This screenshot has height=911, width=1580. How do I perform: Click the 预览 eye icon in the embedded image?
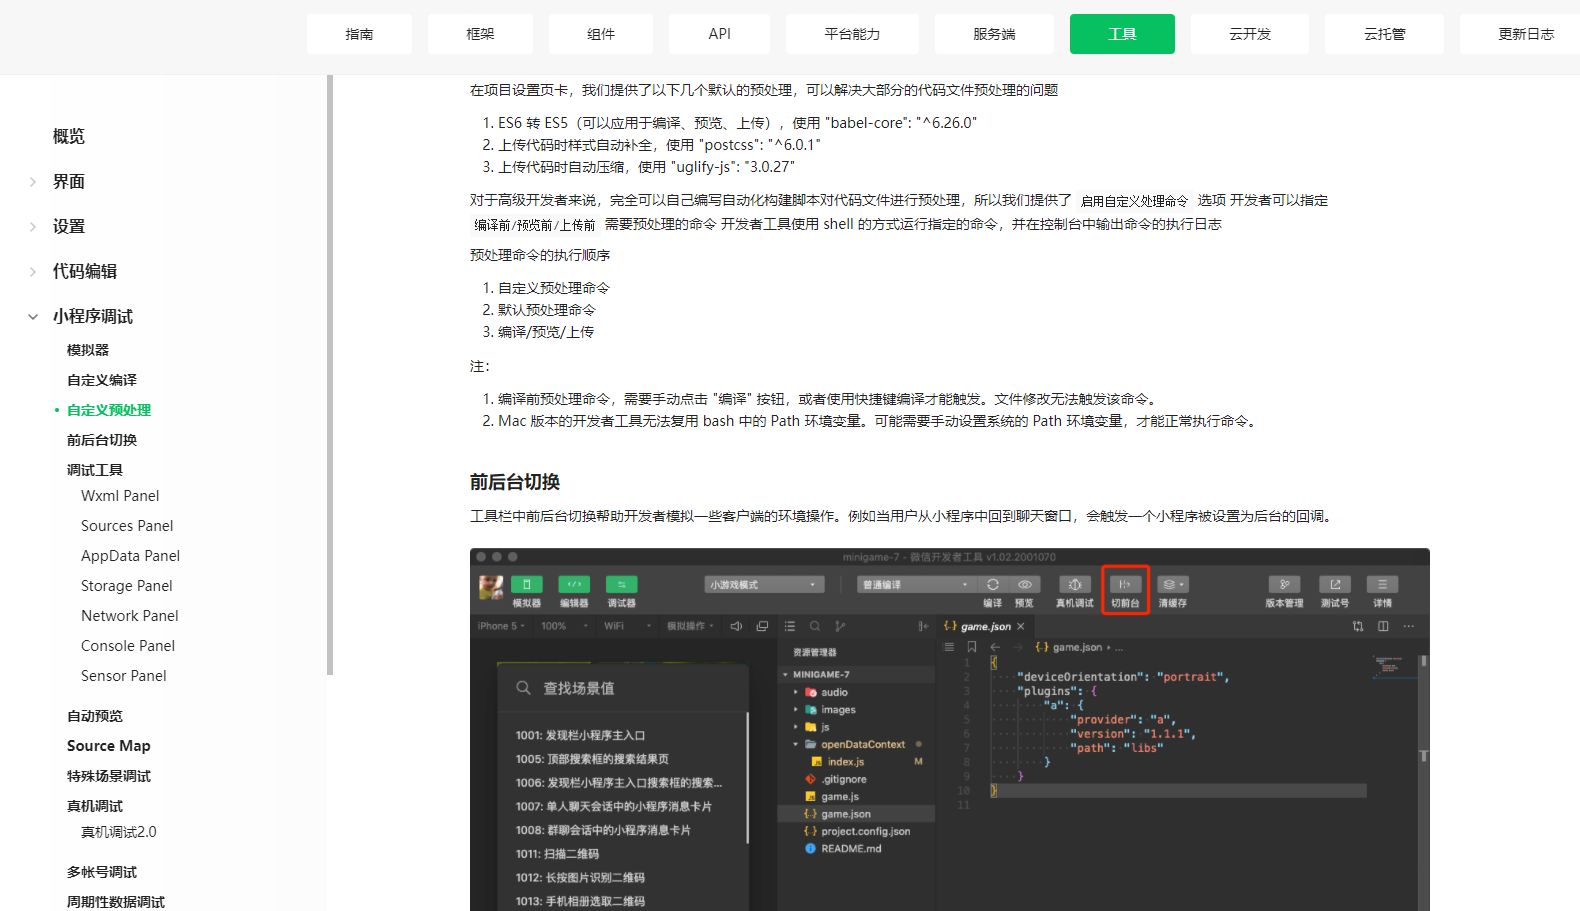[x=1024, y=585]
